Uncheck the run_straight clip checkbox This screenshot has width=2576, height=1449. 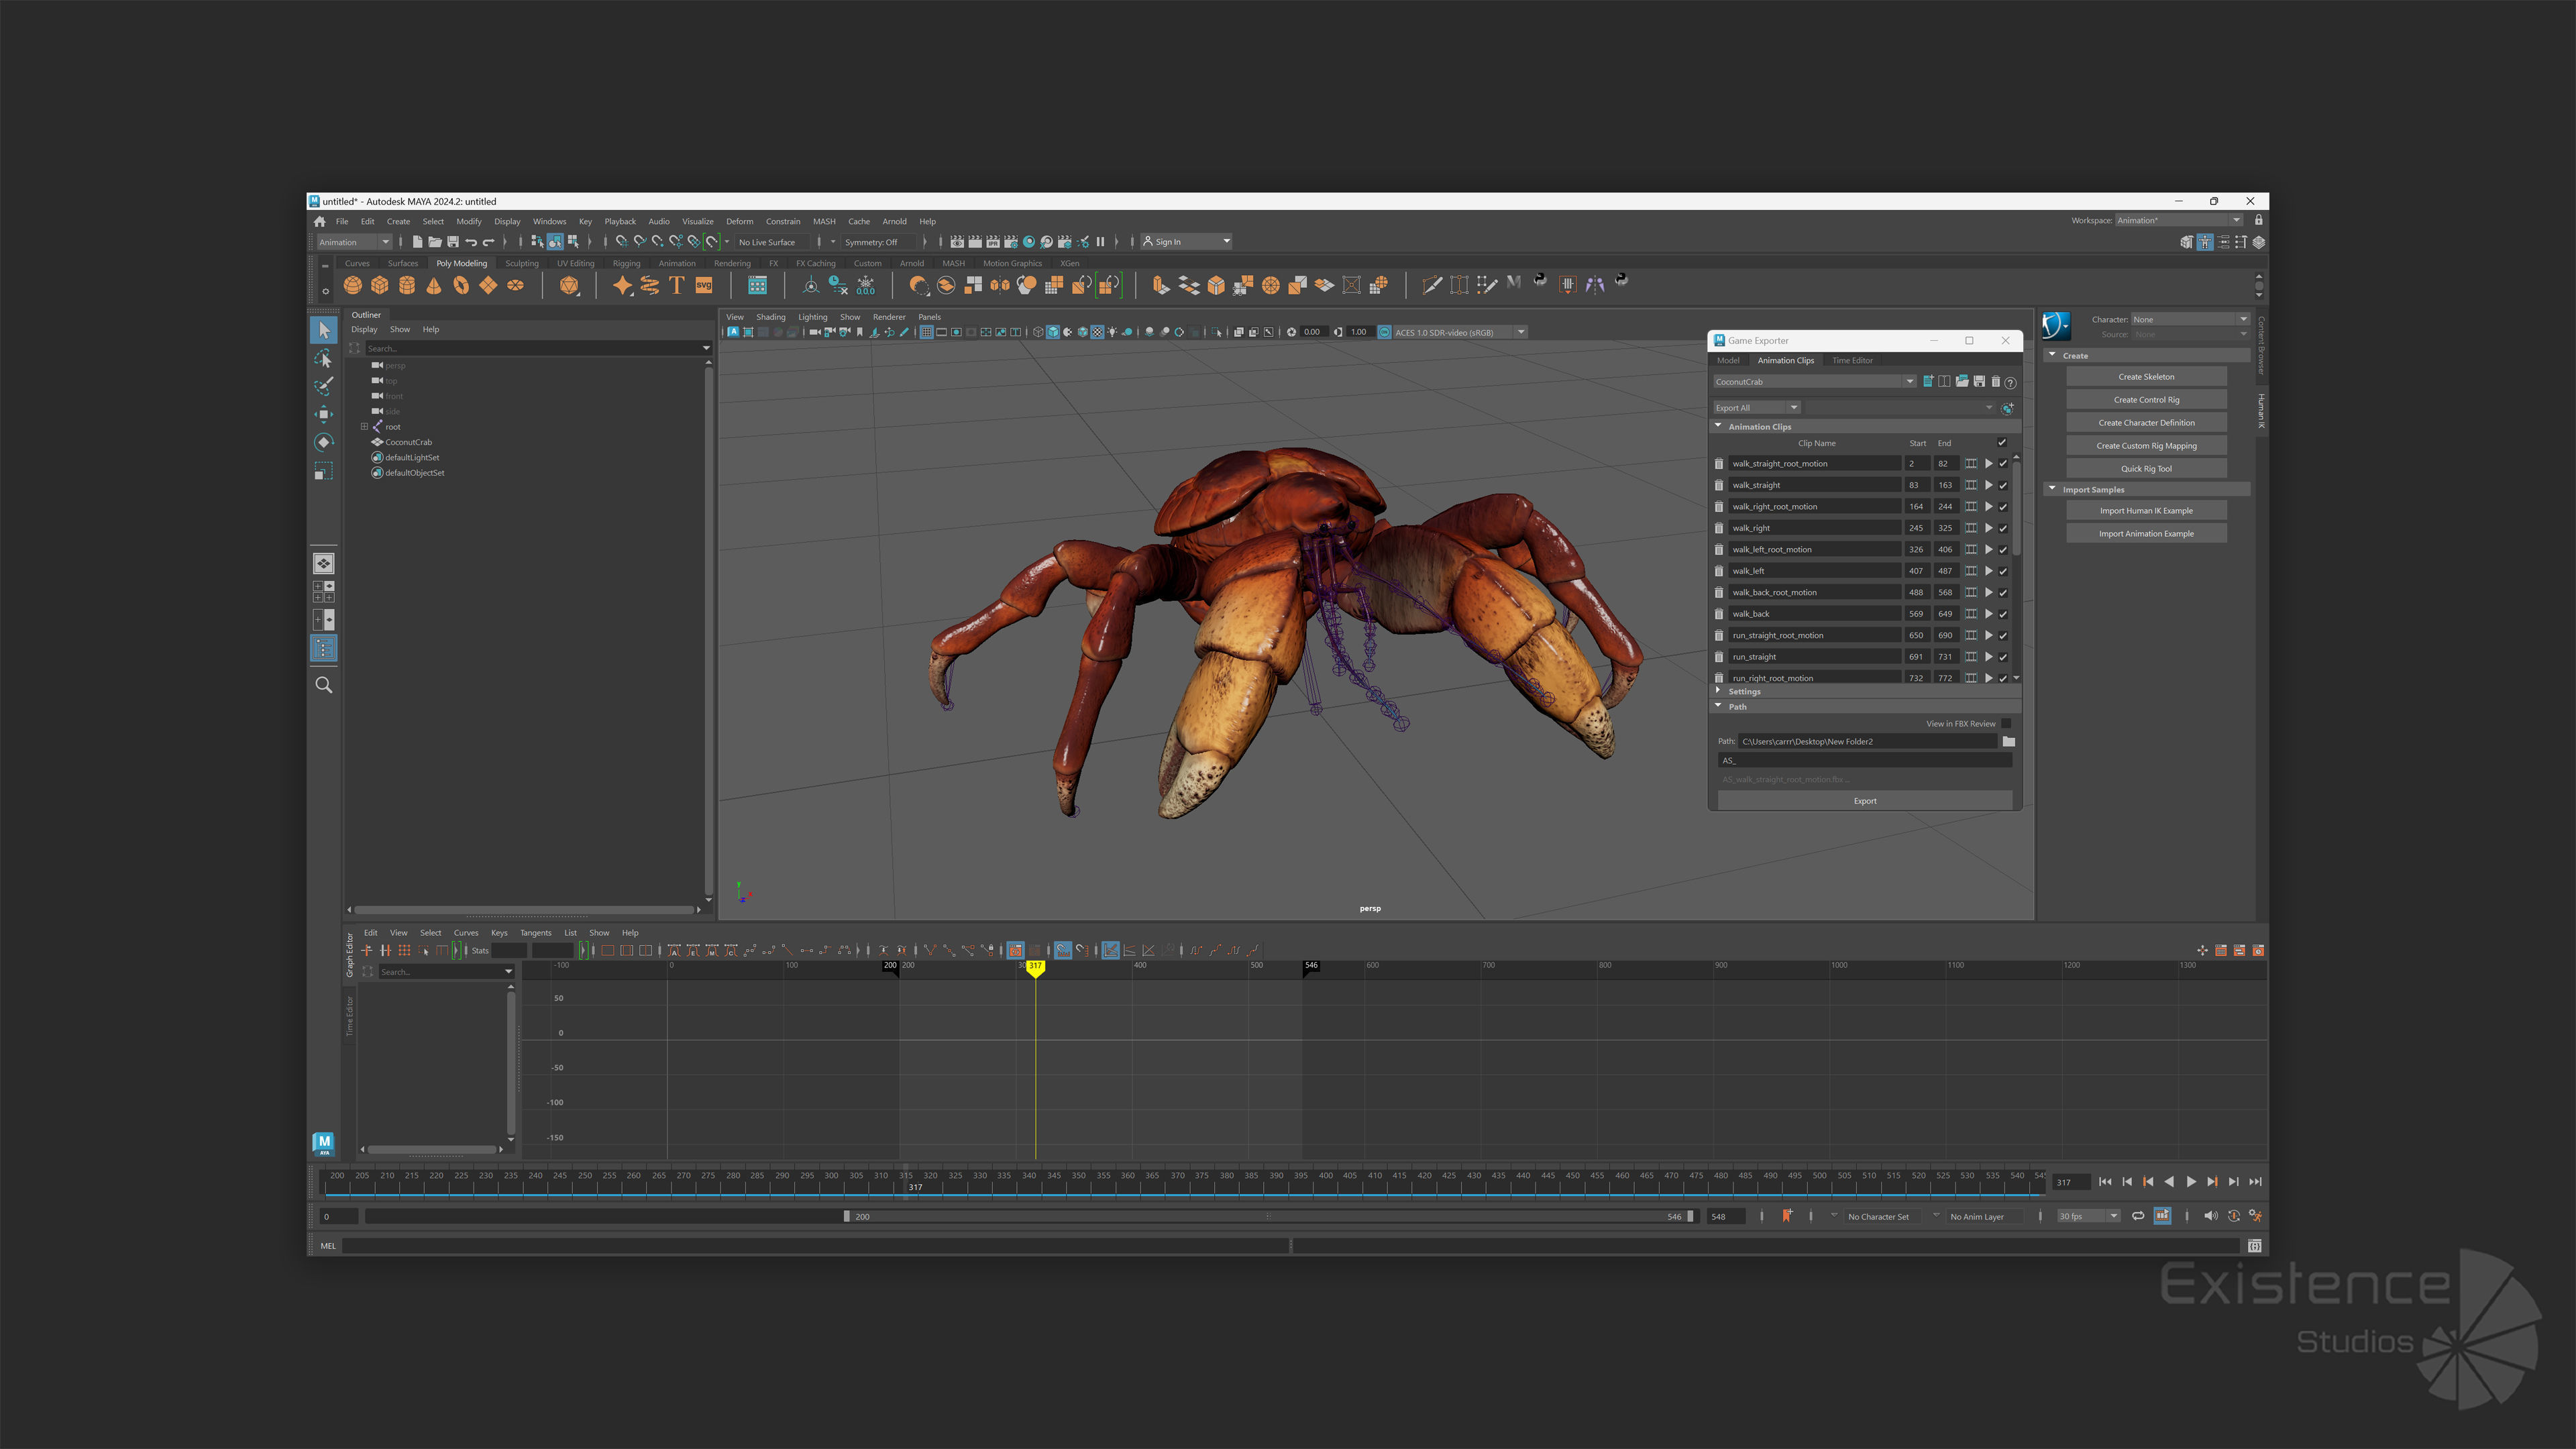click(2003, 657)
